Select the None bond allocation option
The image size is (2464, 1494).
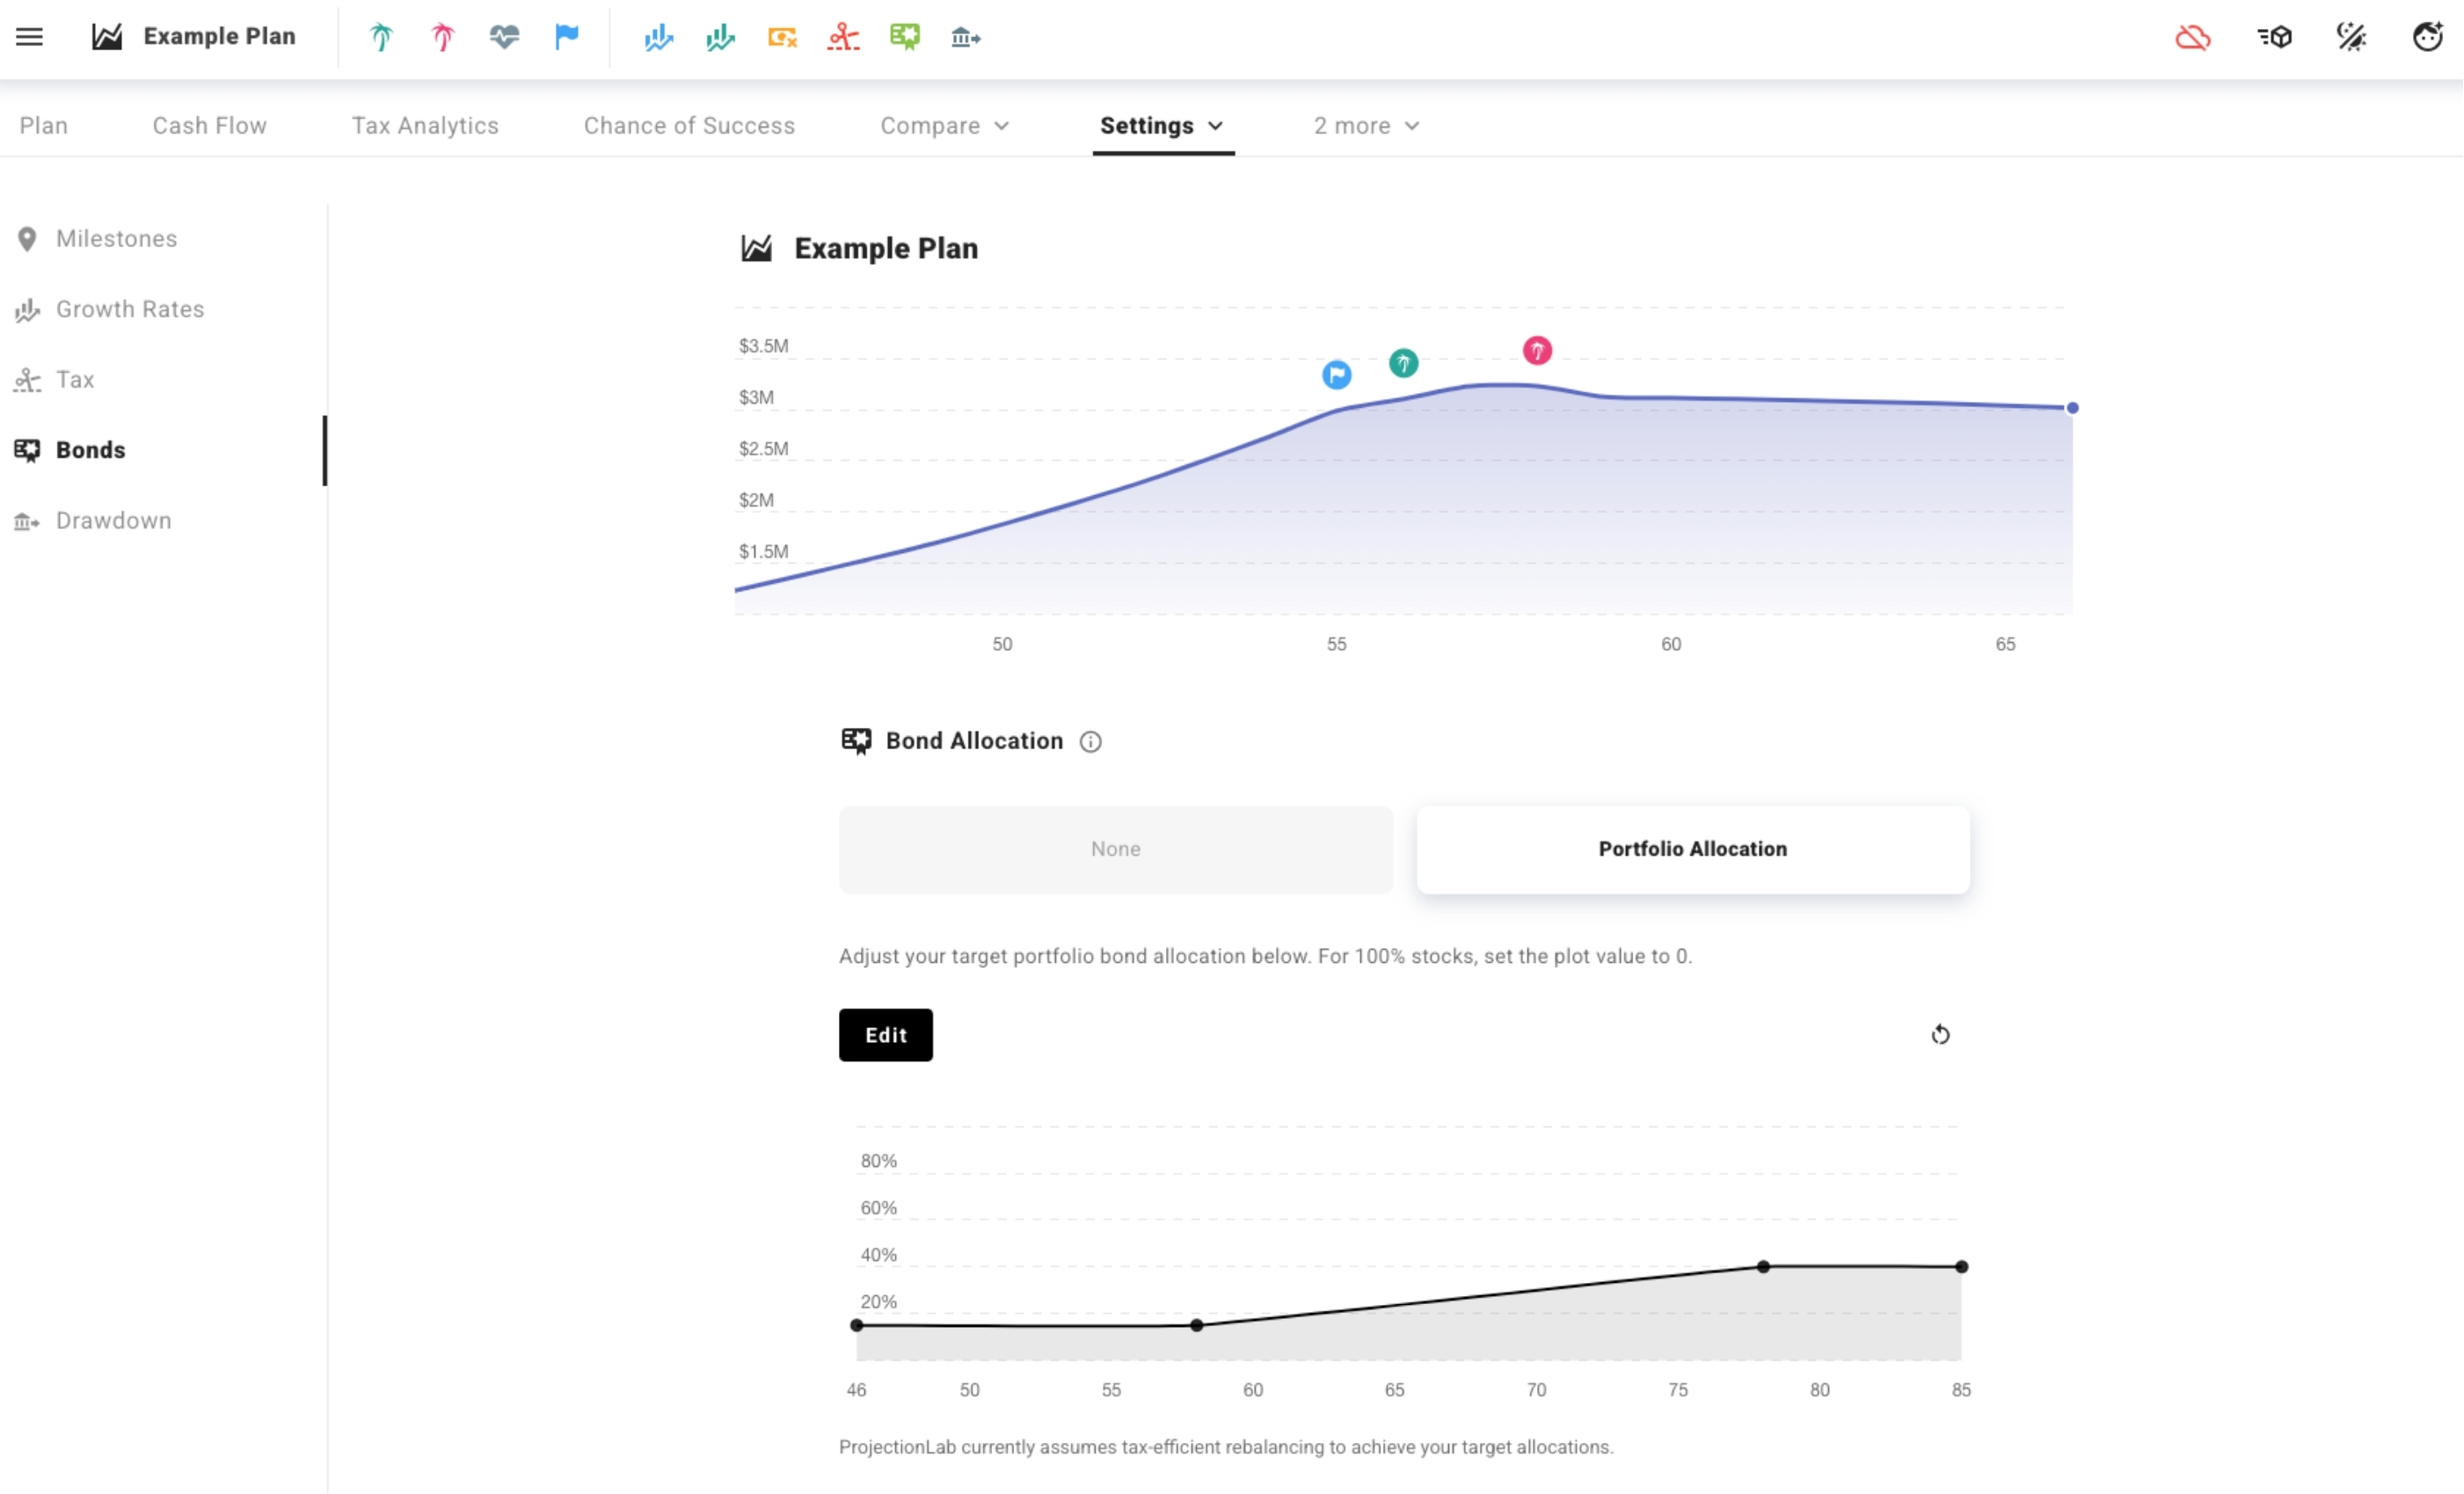click(x=1115, y=849)
